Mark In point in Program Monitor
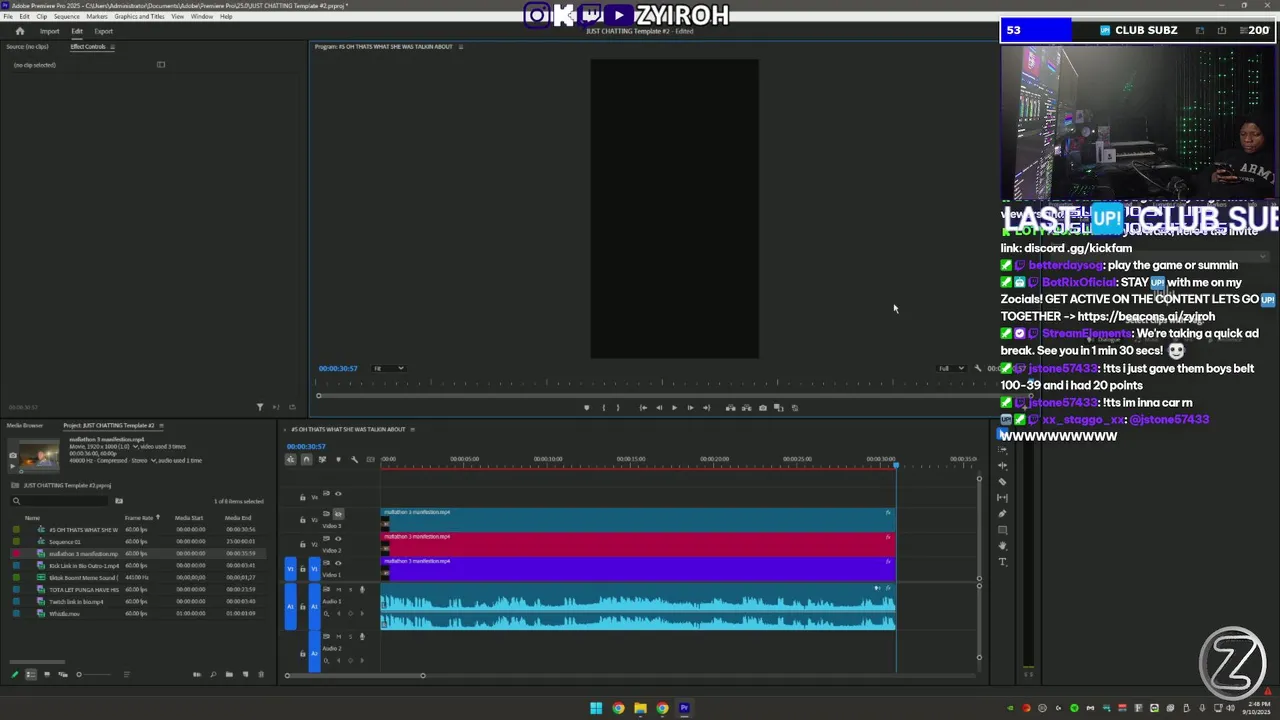The image size is (1280, 720). pos(603,408)
